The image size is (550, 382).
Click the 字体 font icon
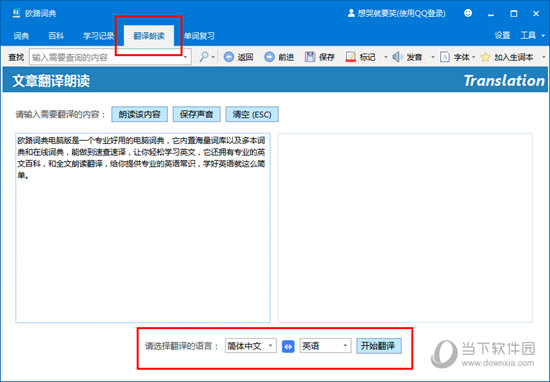(445, 57)
